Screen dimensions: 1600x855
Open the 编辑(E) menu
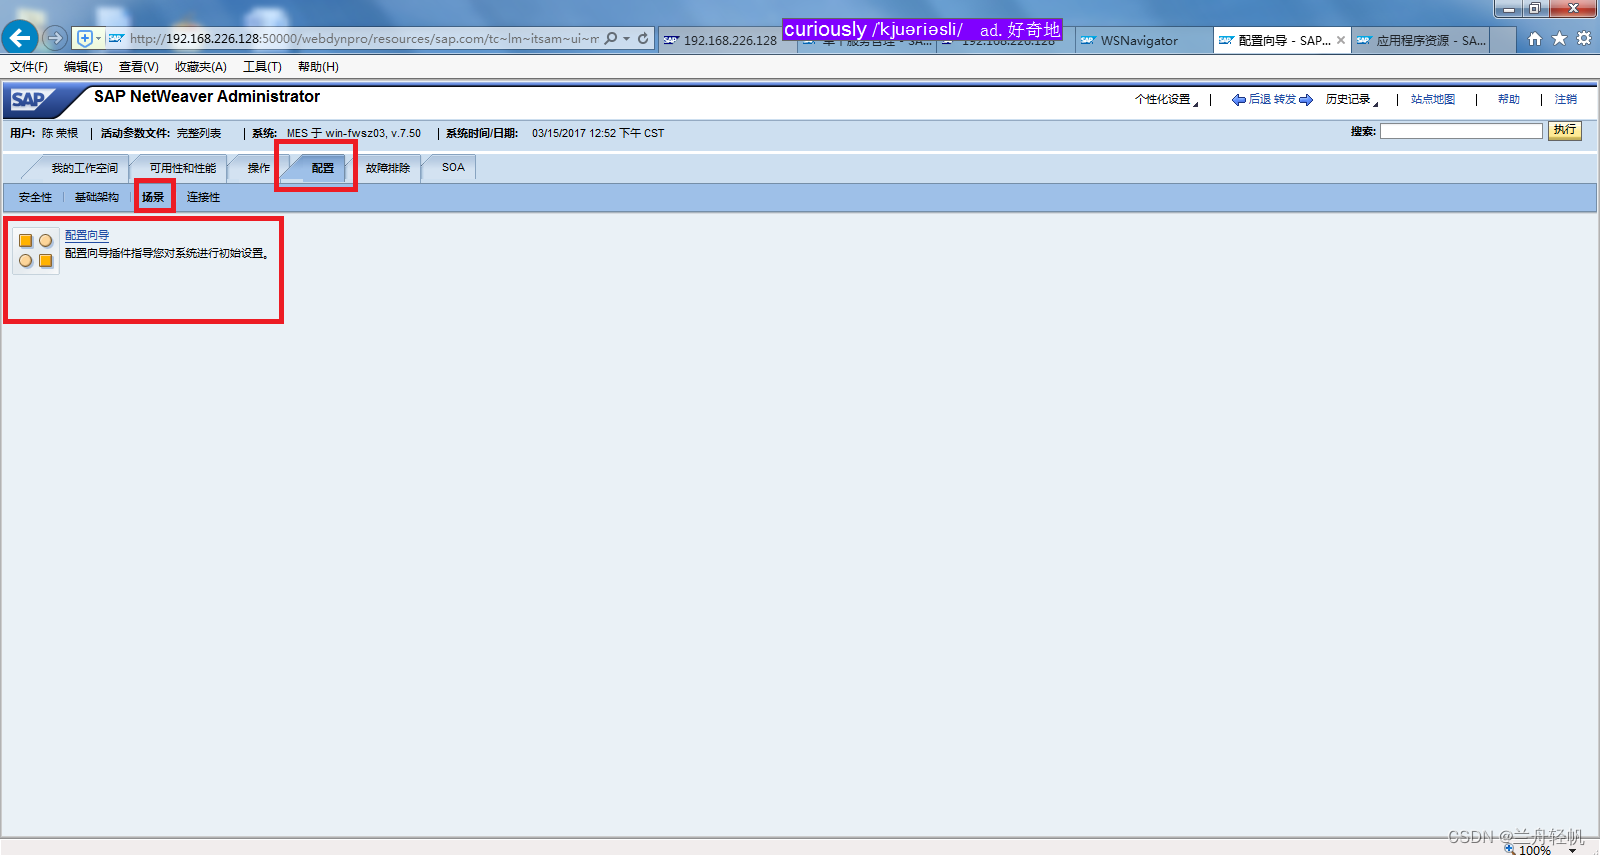tap(83, 67)
